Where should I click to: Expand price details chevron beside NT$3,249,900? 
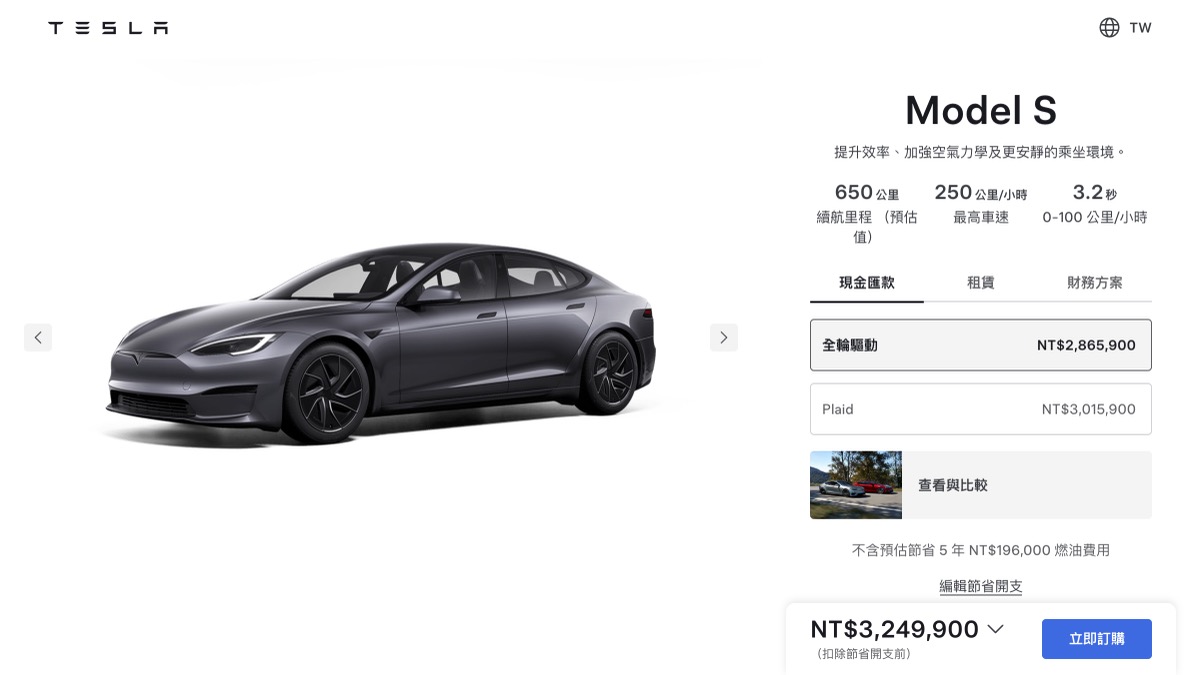coord(995,629)
